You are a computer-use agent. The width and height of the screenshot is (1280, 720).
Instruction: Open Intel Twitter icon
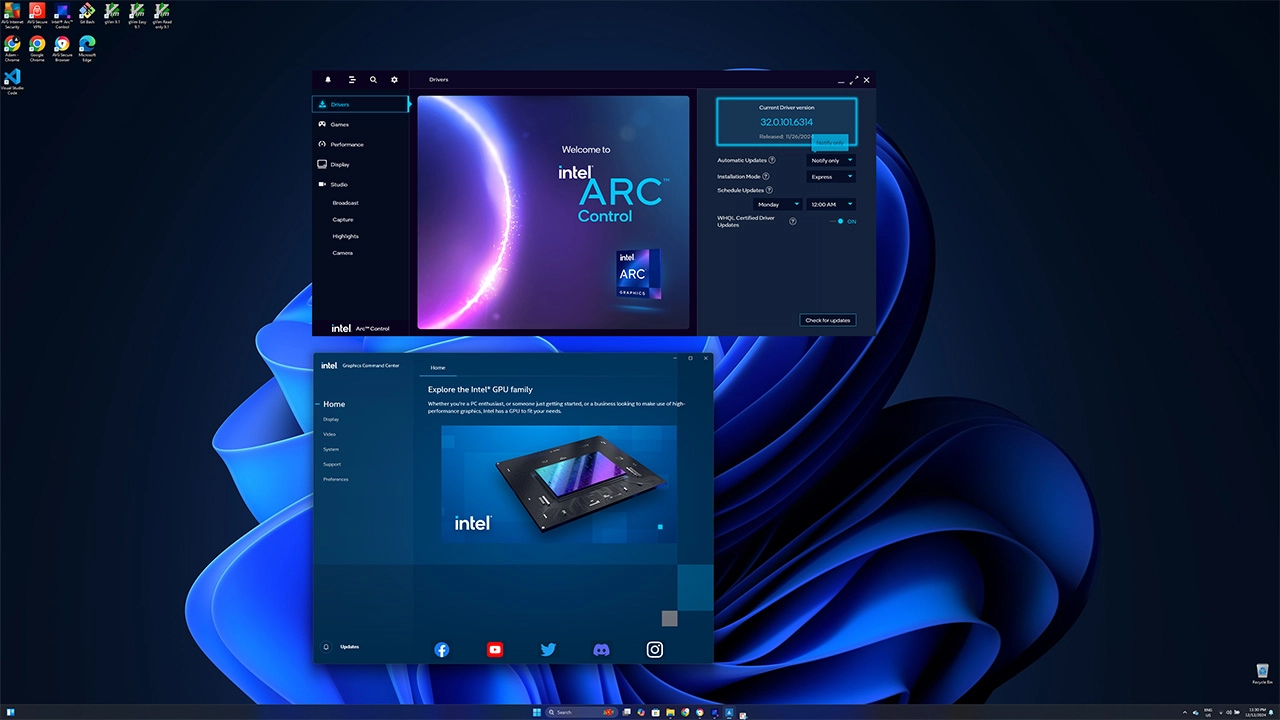point(548,650)
